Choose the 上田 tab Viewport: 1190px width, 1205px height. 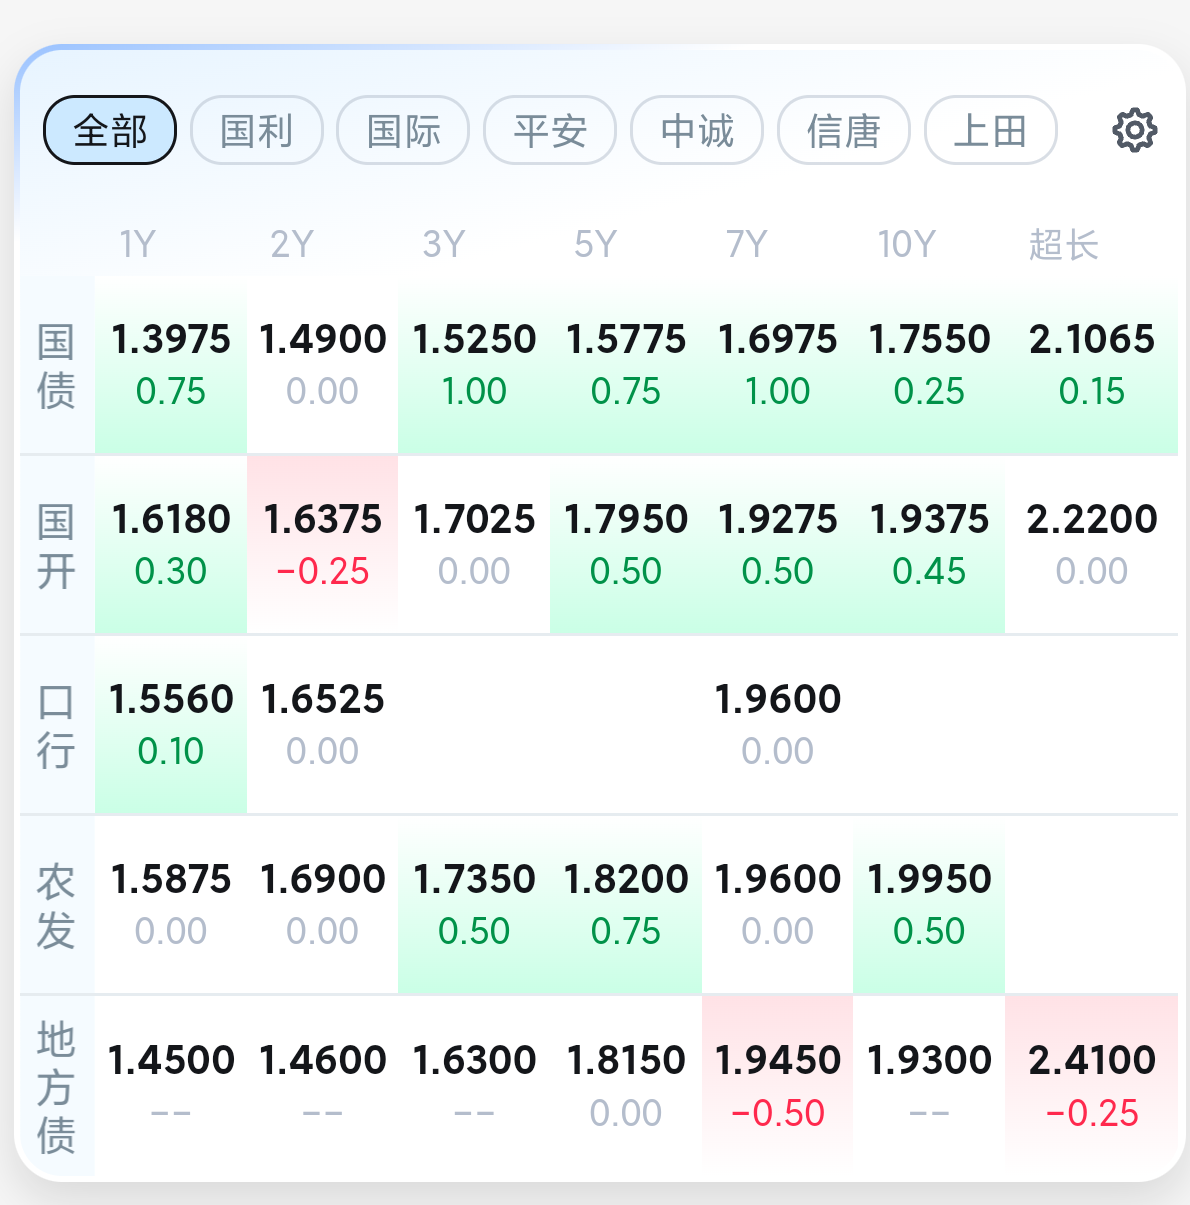point(991,130)
